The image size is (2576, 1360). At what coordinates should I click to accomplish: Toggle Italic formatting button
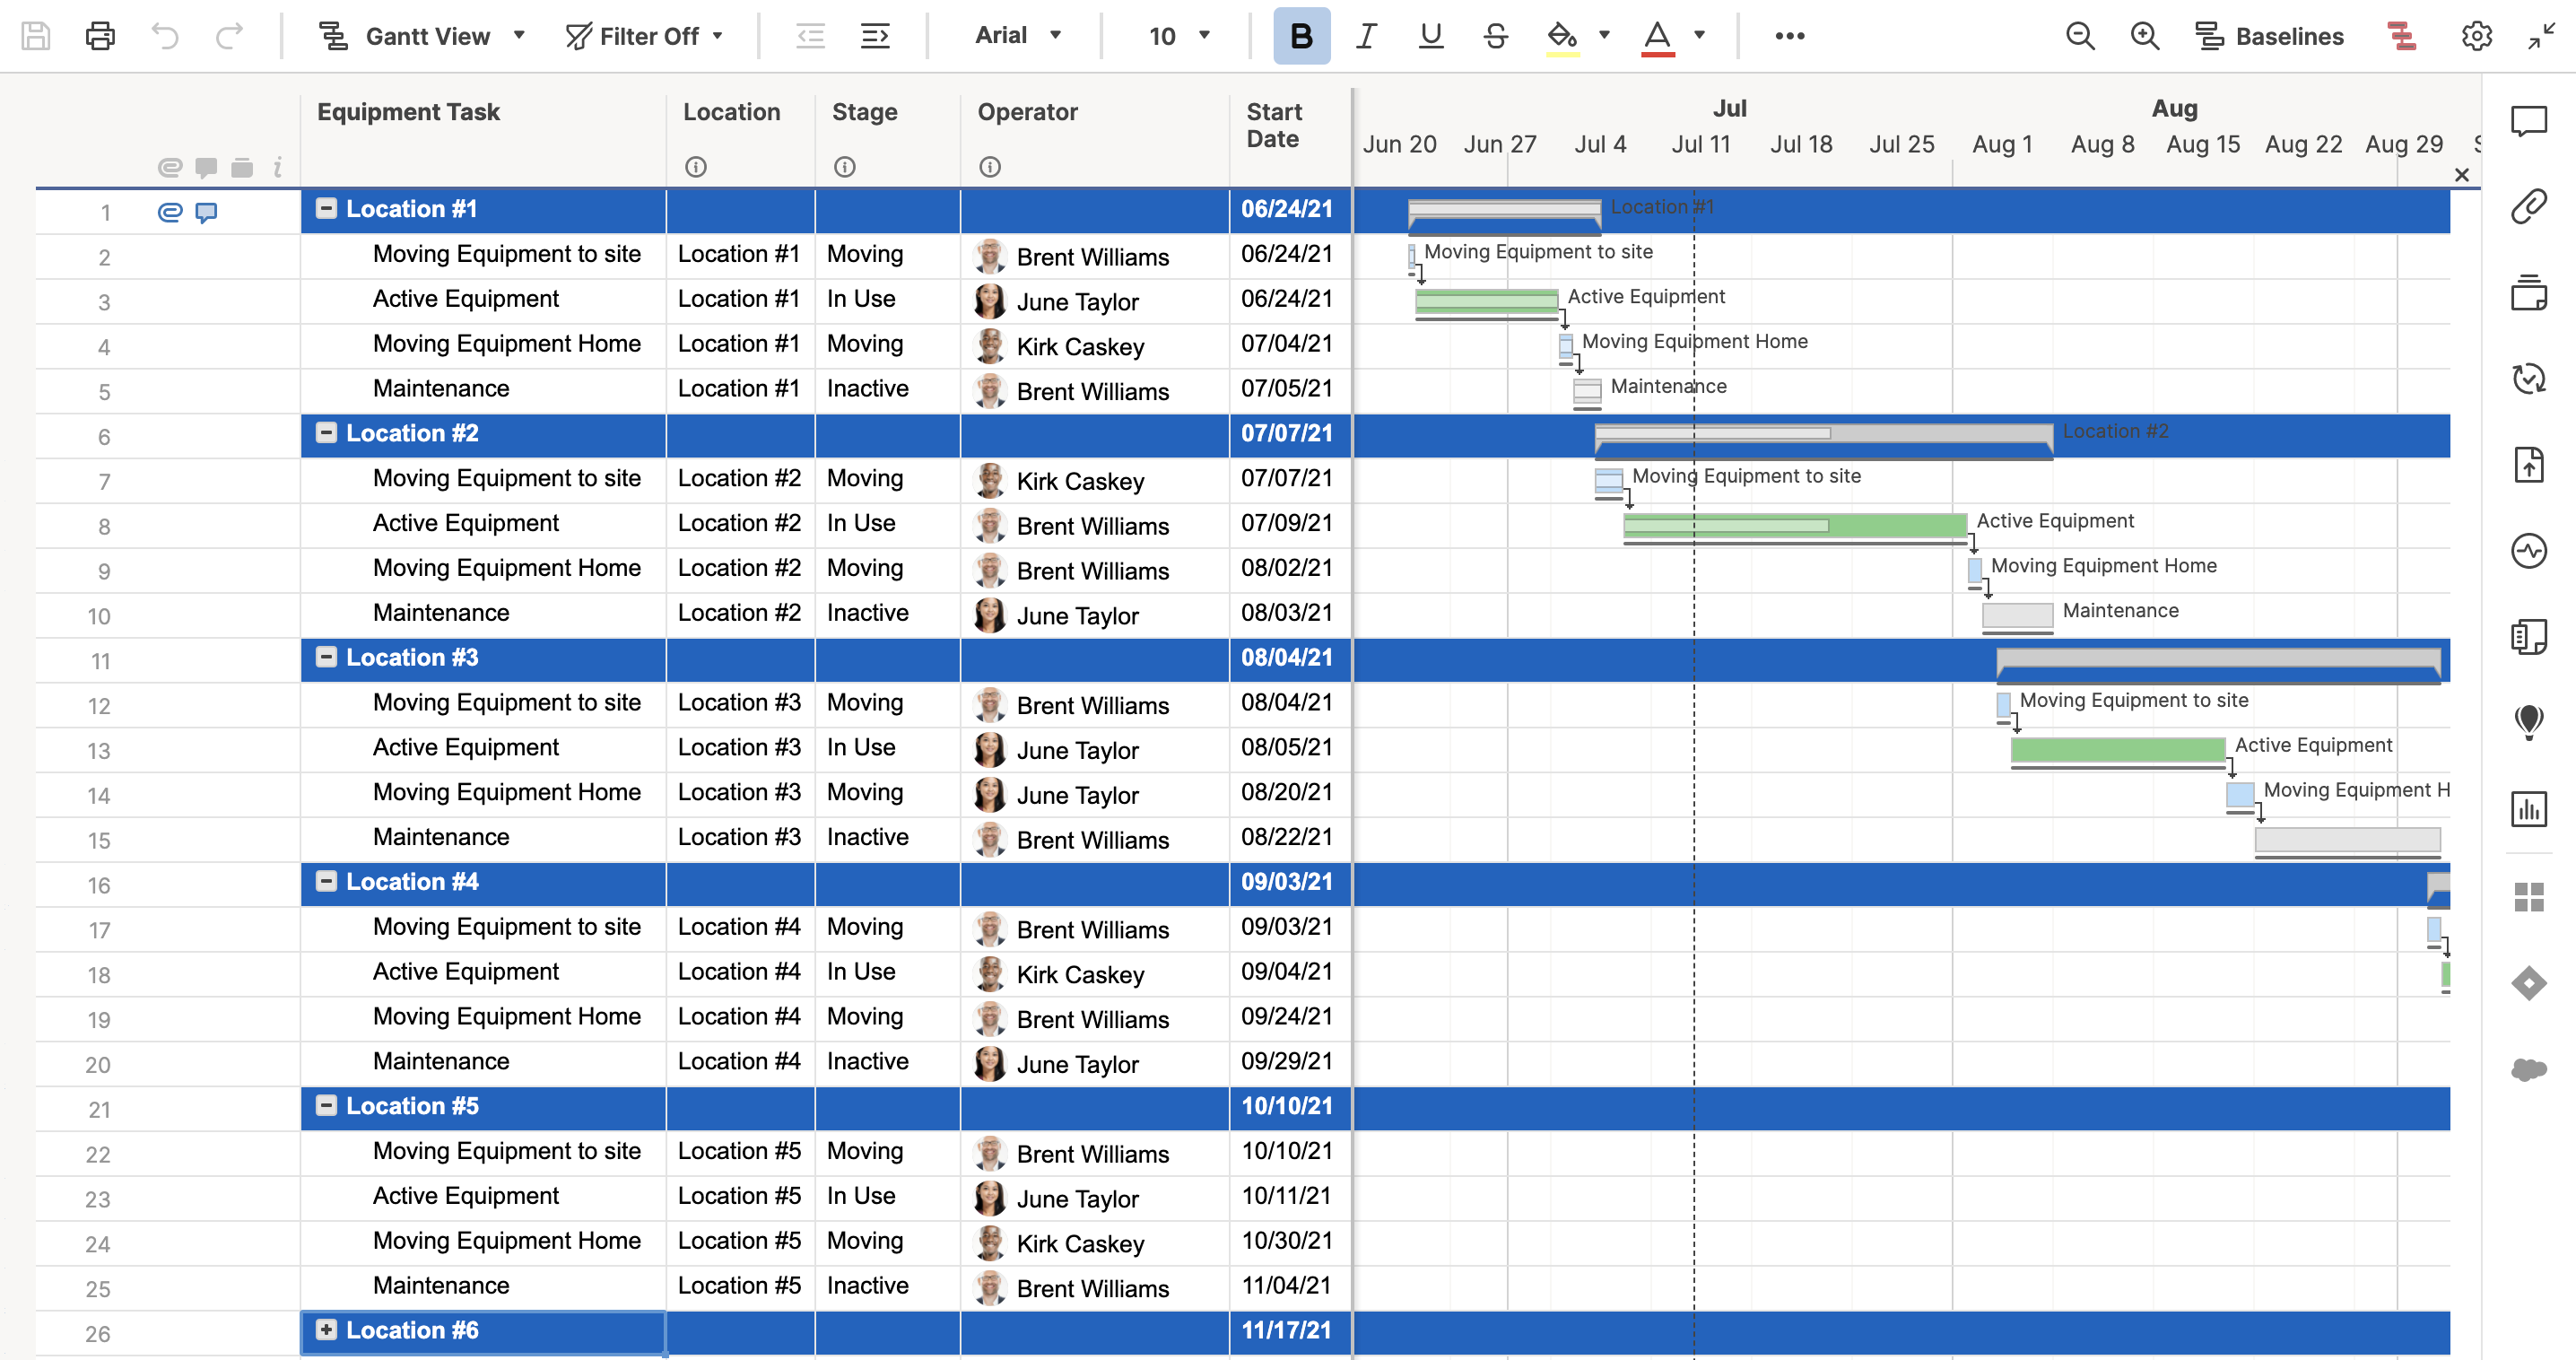(1366, 36)
